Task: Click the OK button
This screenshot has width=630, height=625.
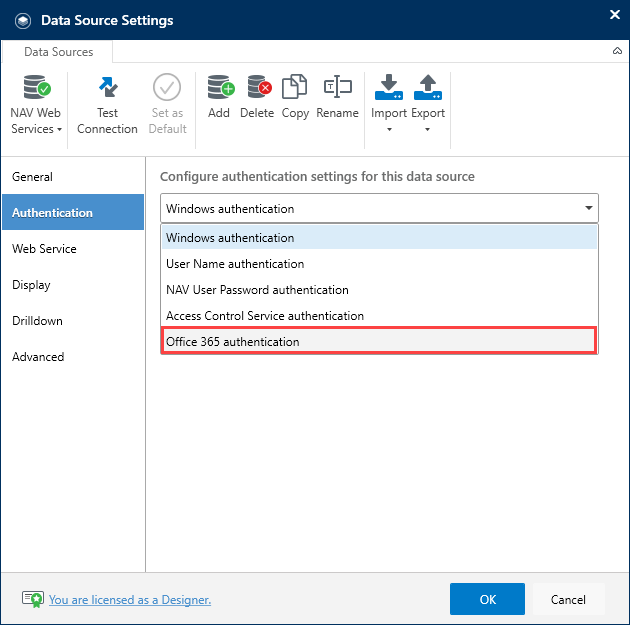Action: pos(487,599)
